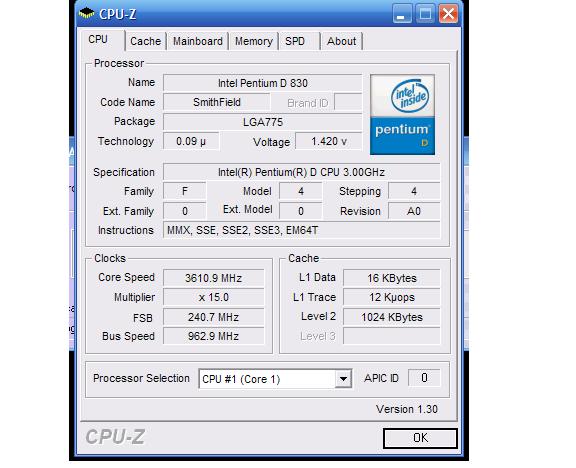576x468 pixels.
Task: Click the Specification text field
Action: [x=302, y=172]
